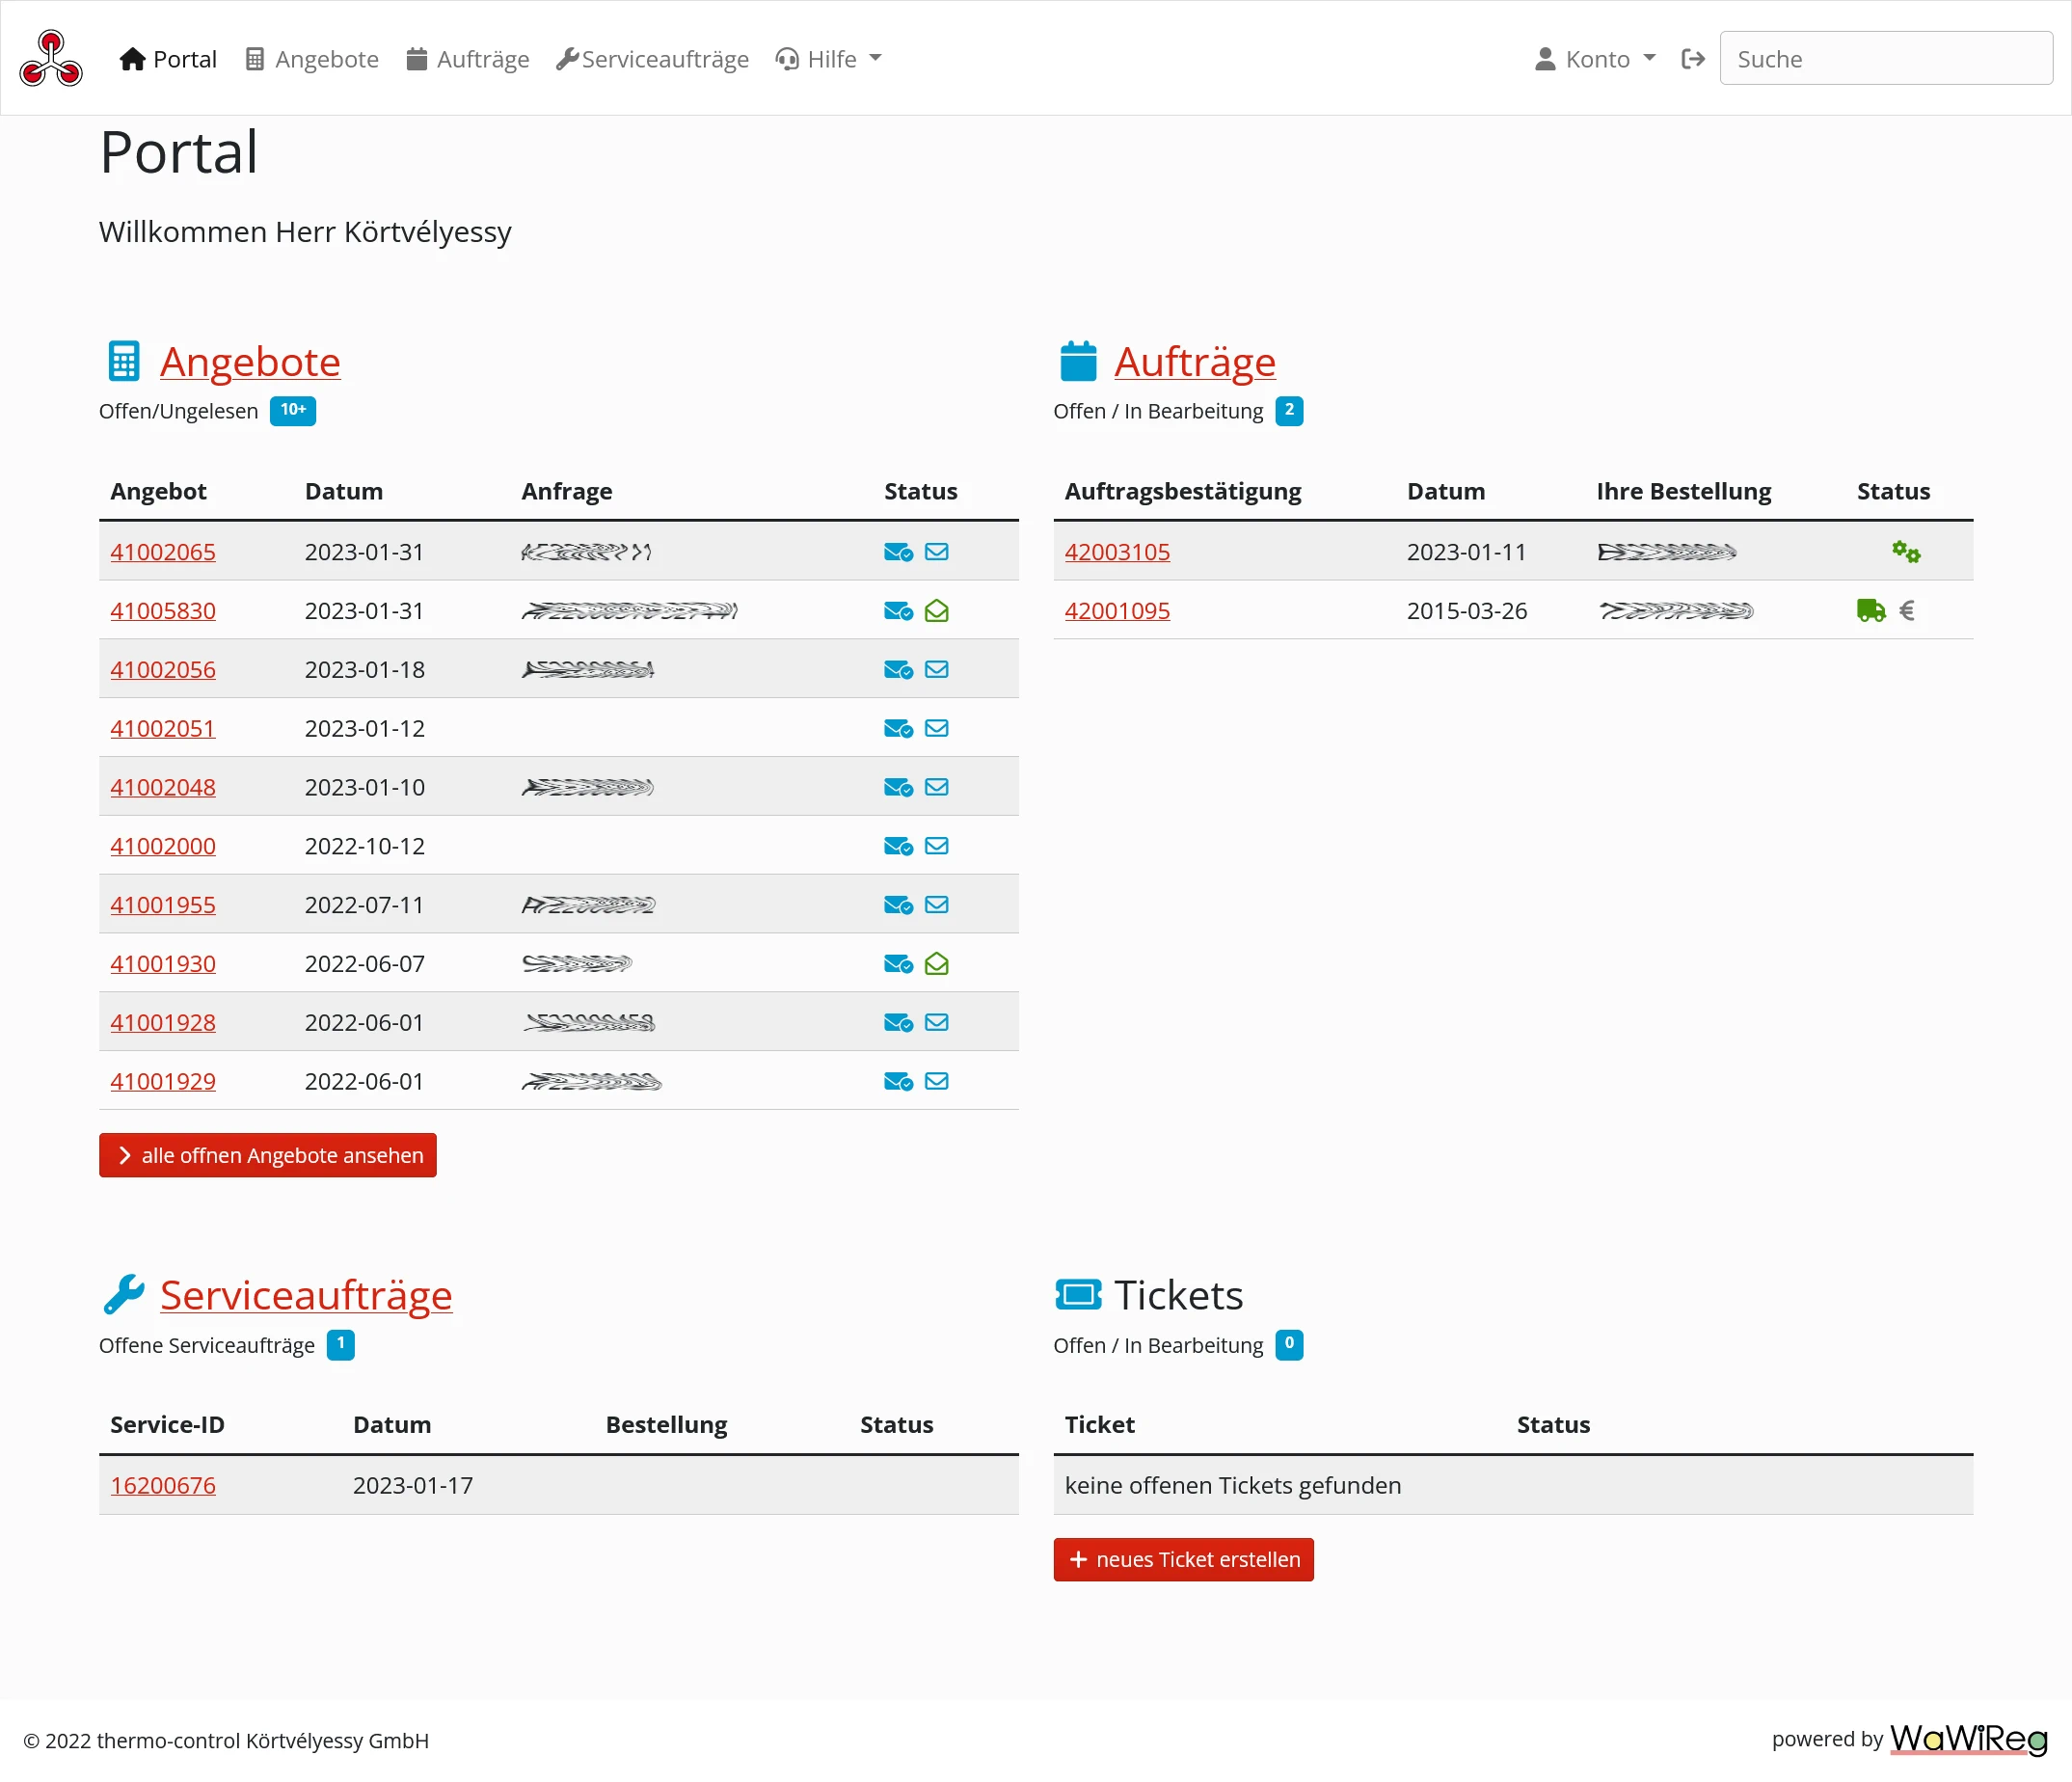This screenshot has height=1782, width=2072.
Task: Click the neues Ticket erstellen button
Action: pyautogui.click(x=1183, y=1559)
